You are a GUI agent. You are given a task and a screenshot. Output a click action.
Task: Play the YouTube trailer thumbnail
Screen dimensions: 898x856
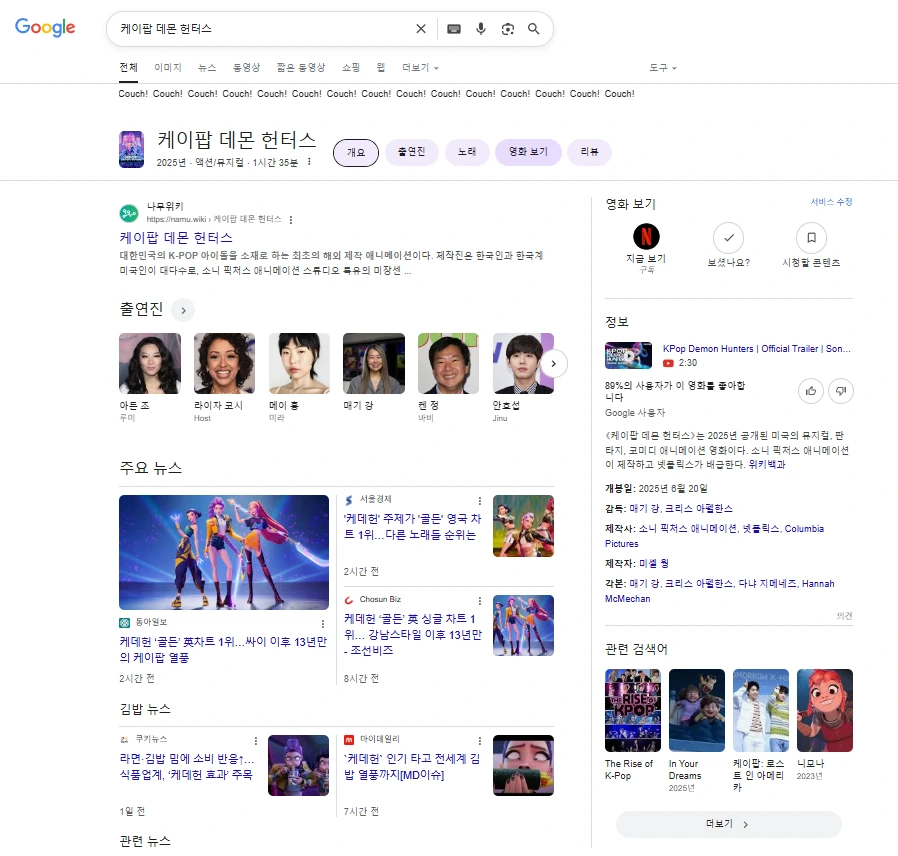tap(628, 355)
